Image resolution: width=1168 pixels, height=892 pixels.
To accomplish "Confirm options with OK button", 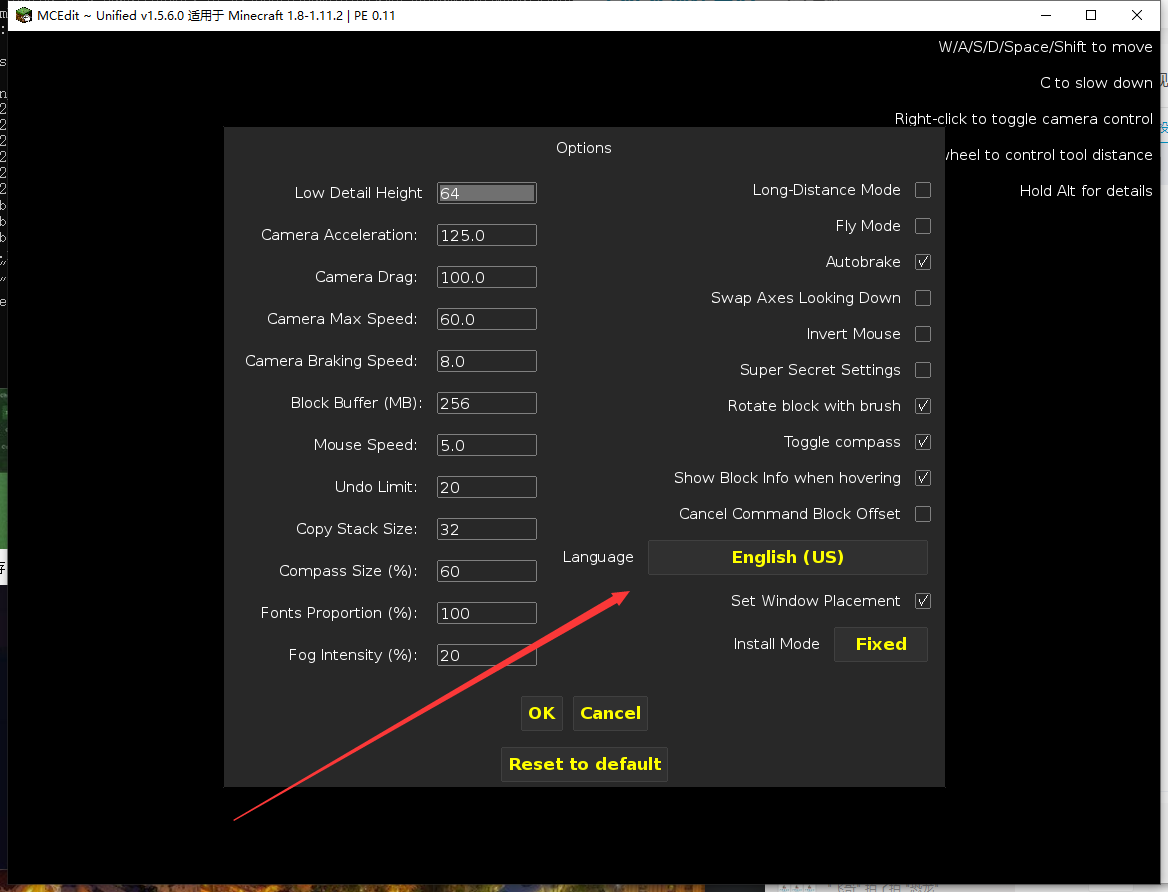I will [542, 713].
